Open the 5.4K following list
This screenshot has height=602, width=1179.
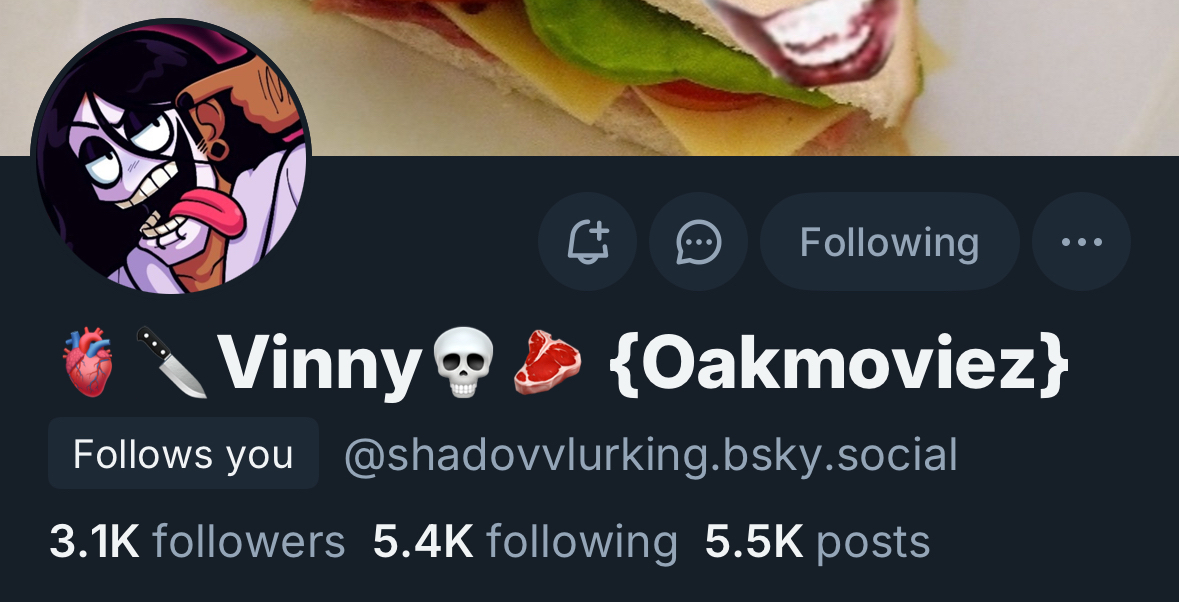point(525,542)
